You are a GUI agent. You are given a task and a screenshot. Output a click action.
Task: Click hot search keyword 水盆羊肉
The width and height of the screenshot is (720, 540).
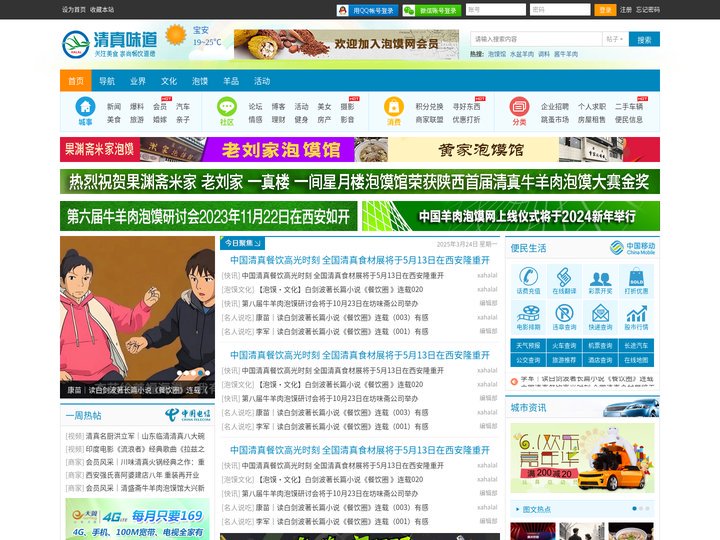[x=522, y=54]
